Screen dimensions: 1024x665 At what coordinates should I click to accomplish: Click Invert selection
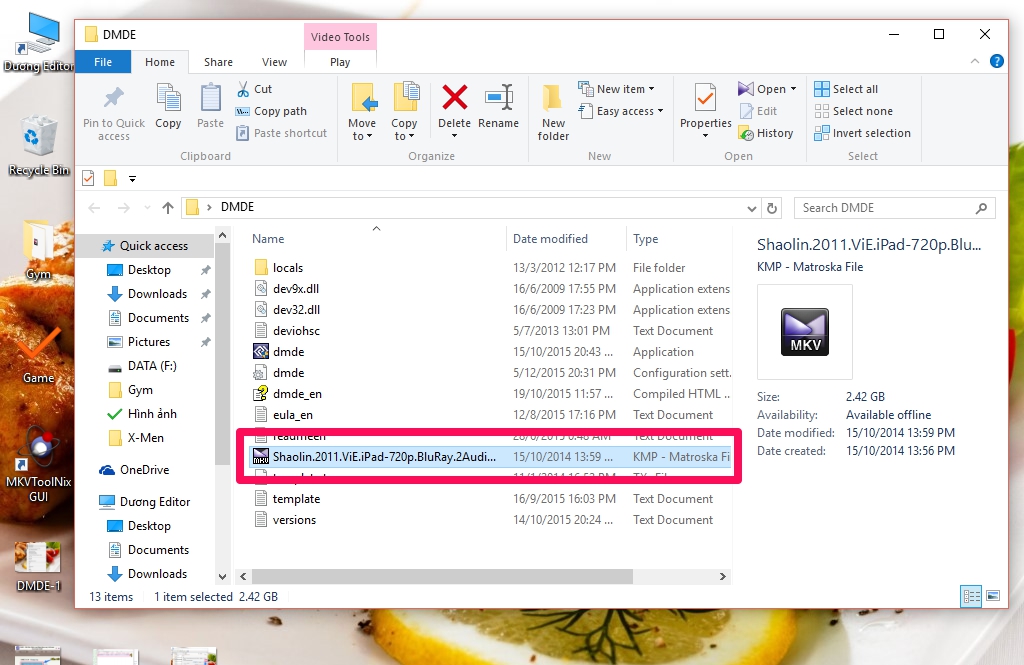[863, 133]
